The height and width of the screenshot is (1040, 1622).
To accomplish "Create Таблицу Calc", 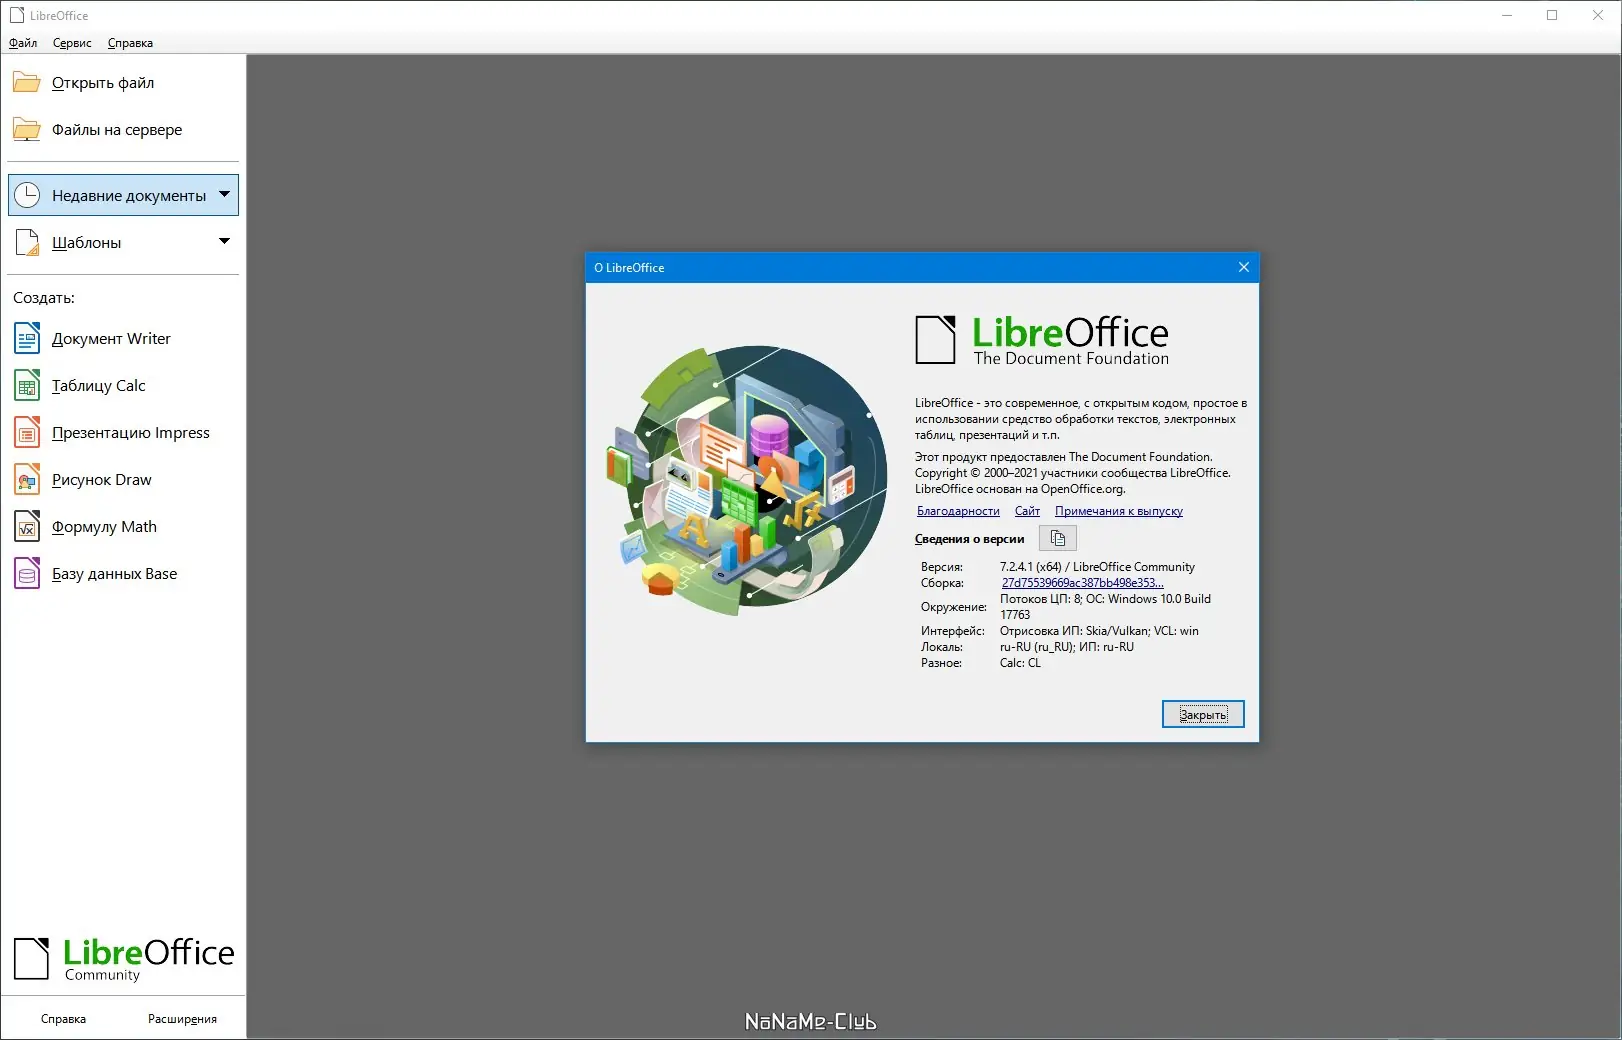I will [x=98, y=385].
